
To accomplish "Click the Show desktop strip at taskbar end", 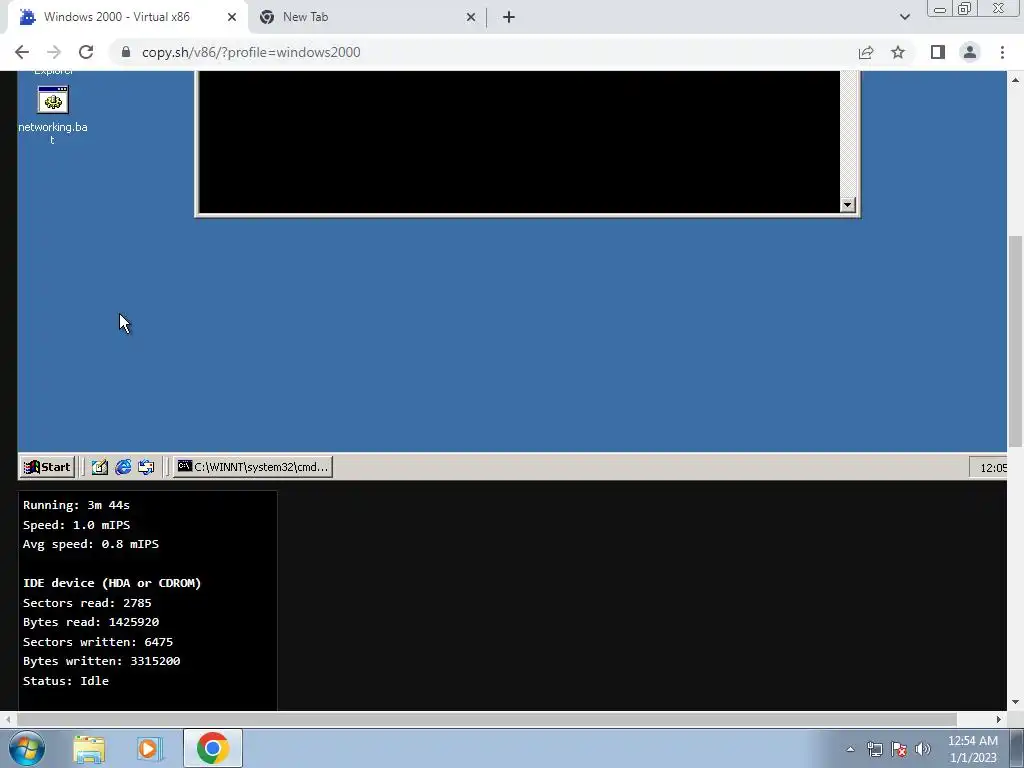I will click(x=1017, y=749).
